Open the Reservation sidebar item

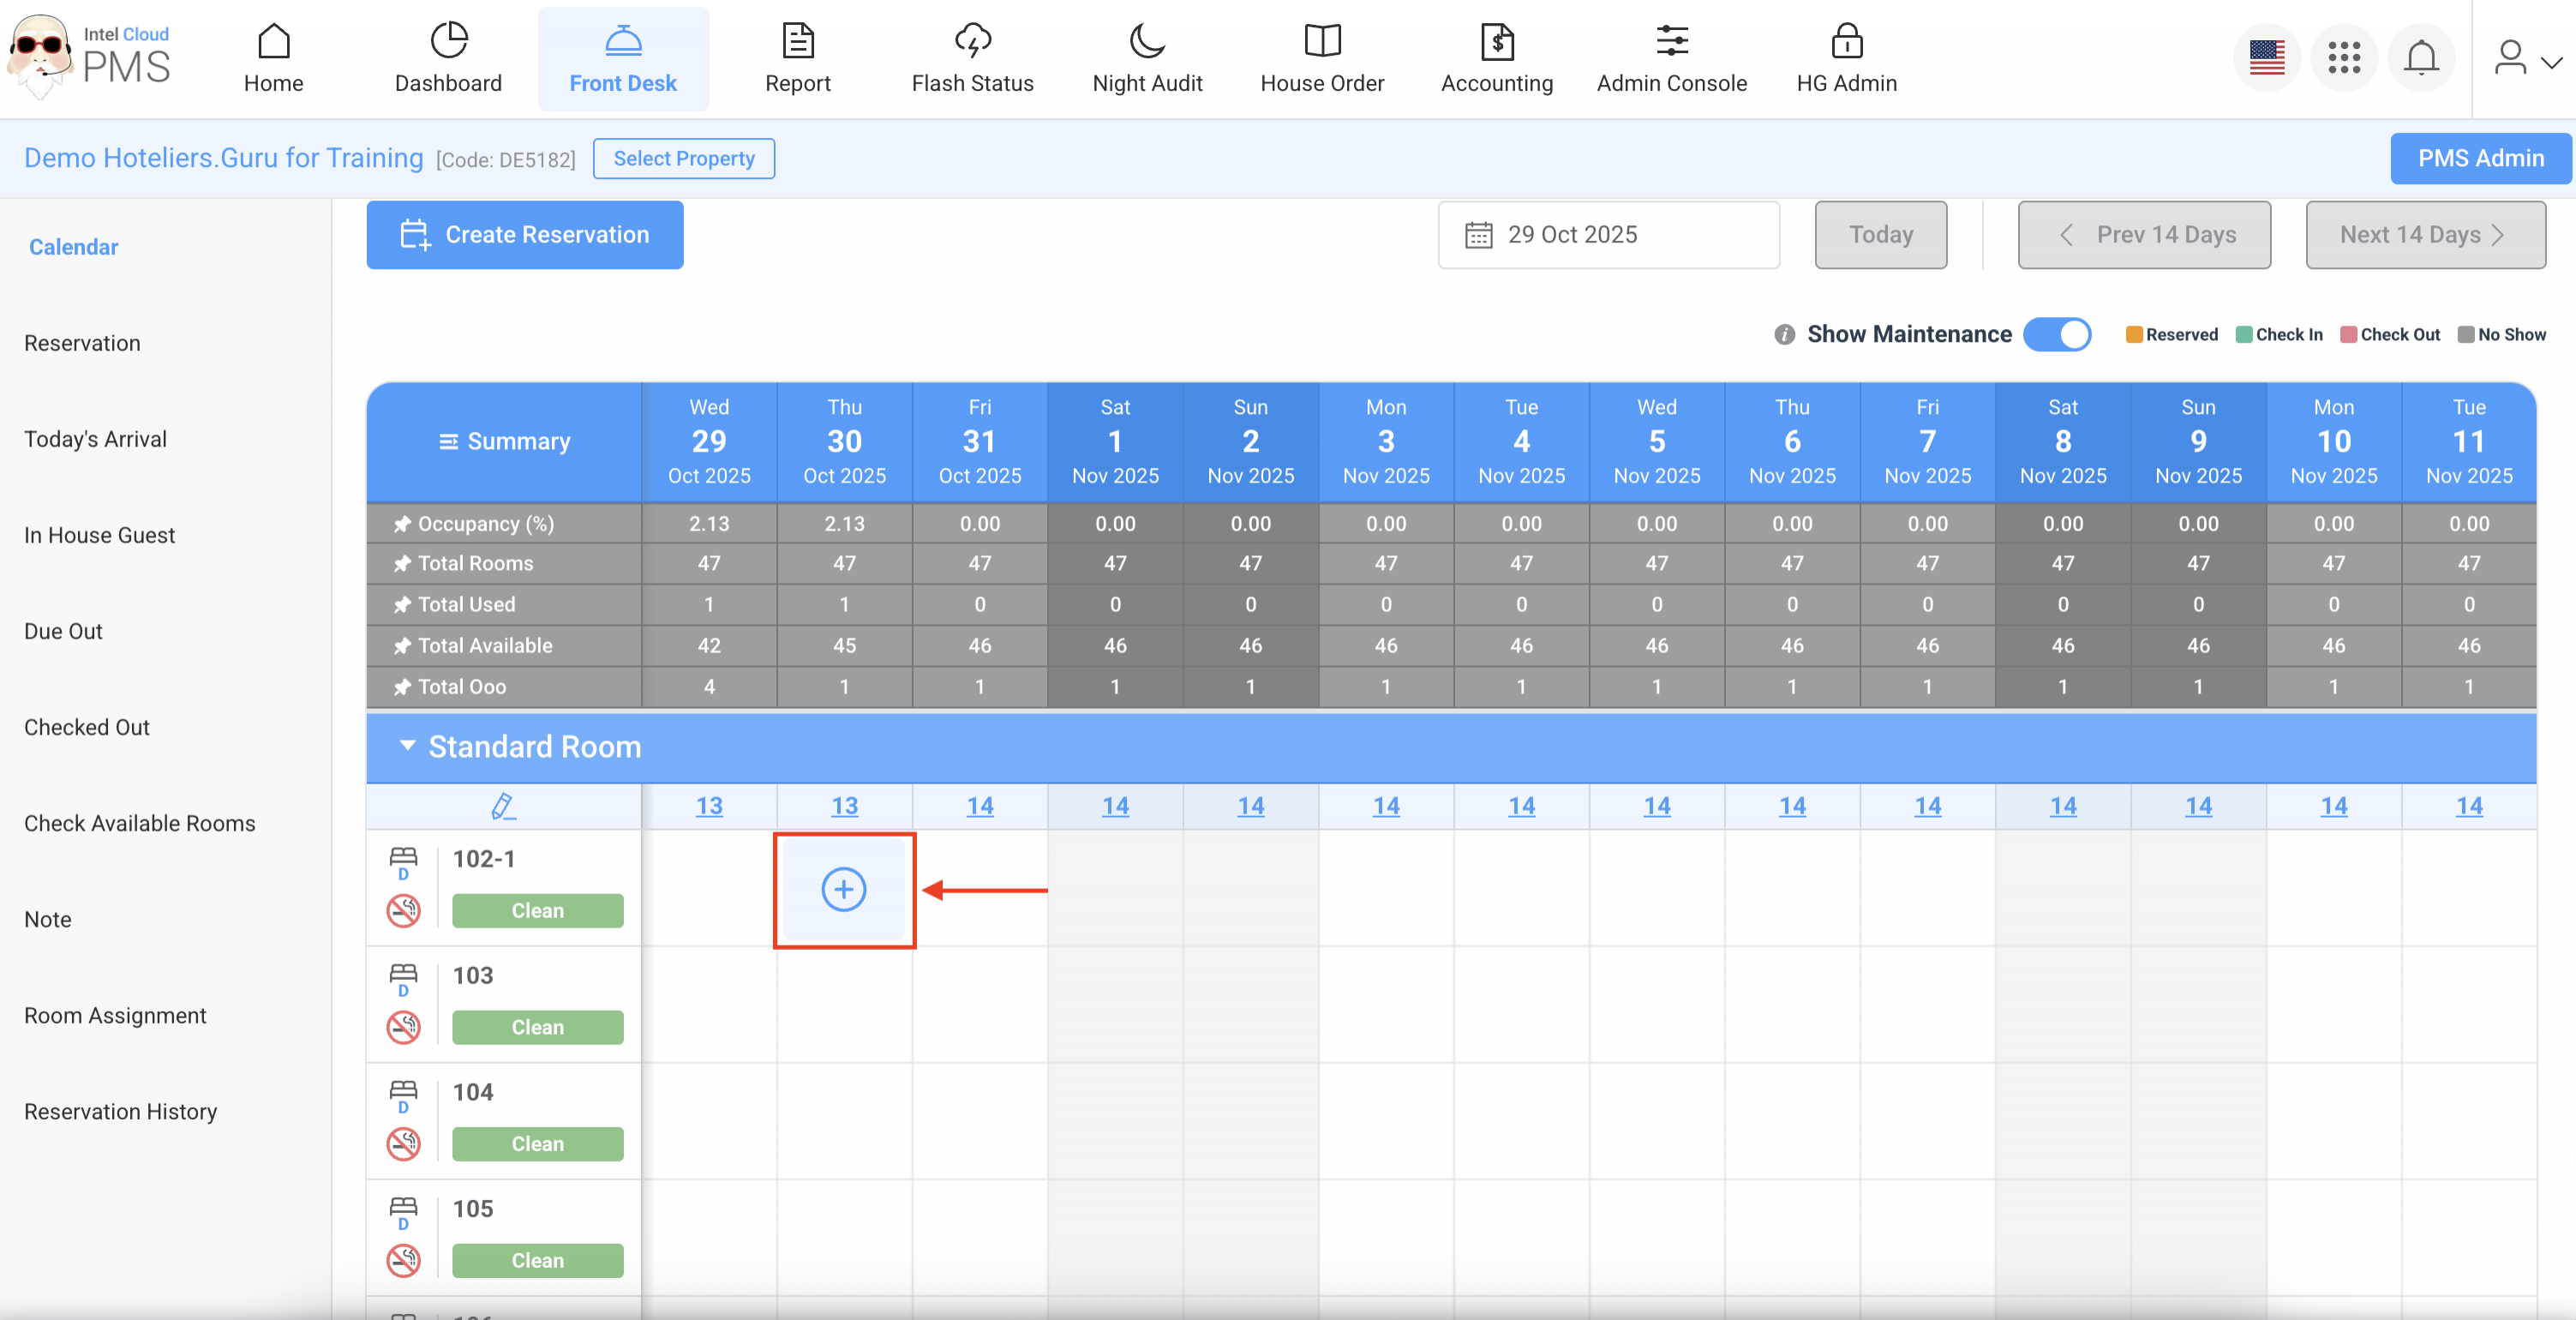(82, 343)
